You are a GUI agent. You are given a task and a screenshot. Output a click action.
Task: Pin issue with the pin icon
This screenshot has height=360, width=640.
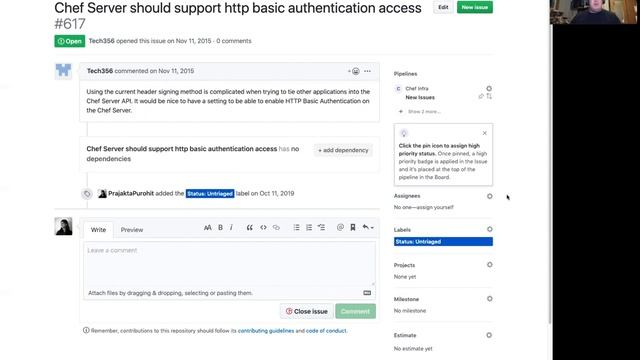coord(481,97)
